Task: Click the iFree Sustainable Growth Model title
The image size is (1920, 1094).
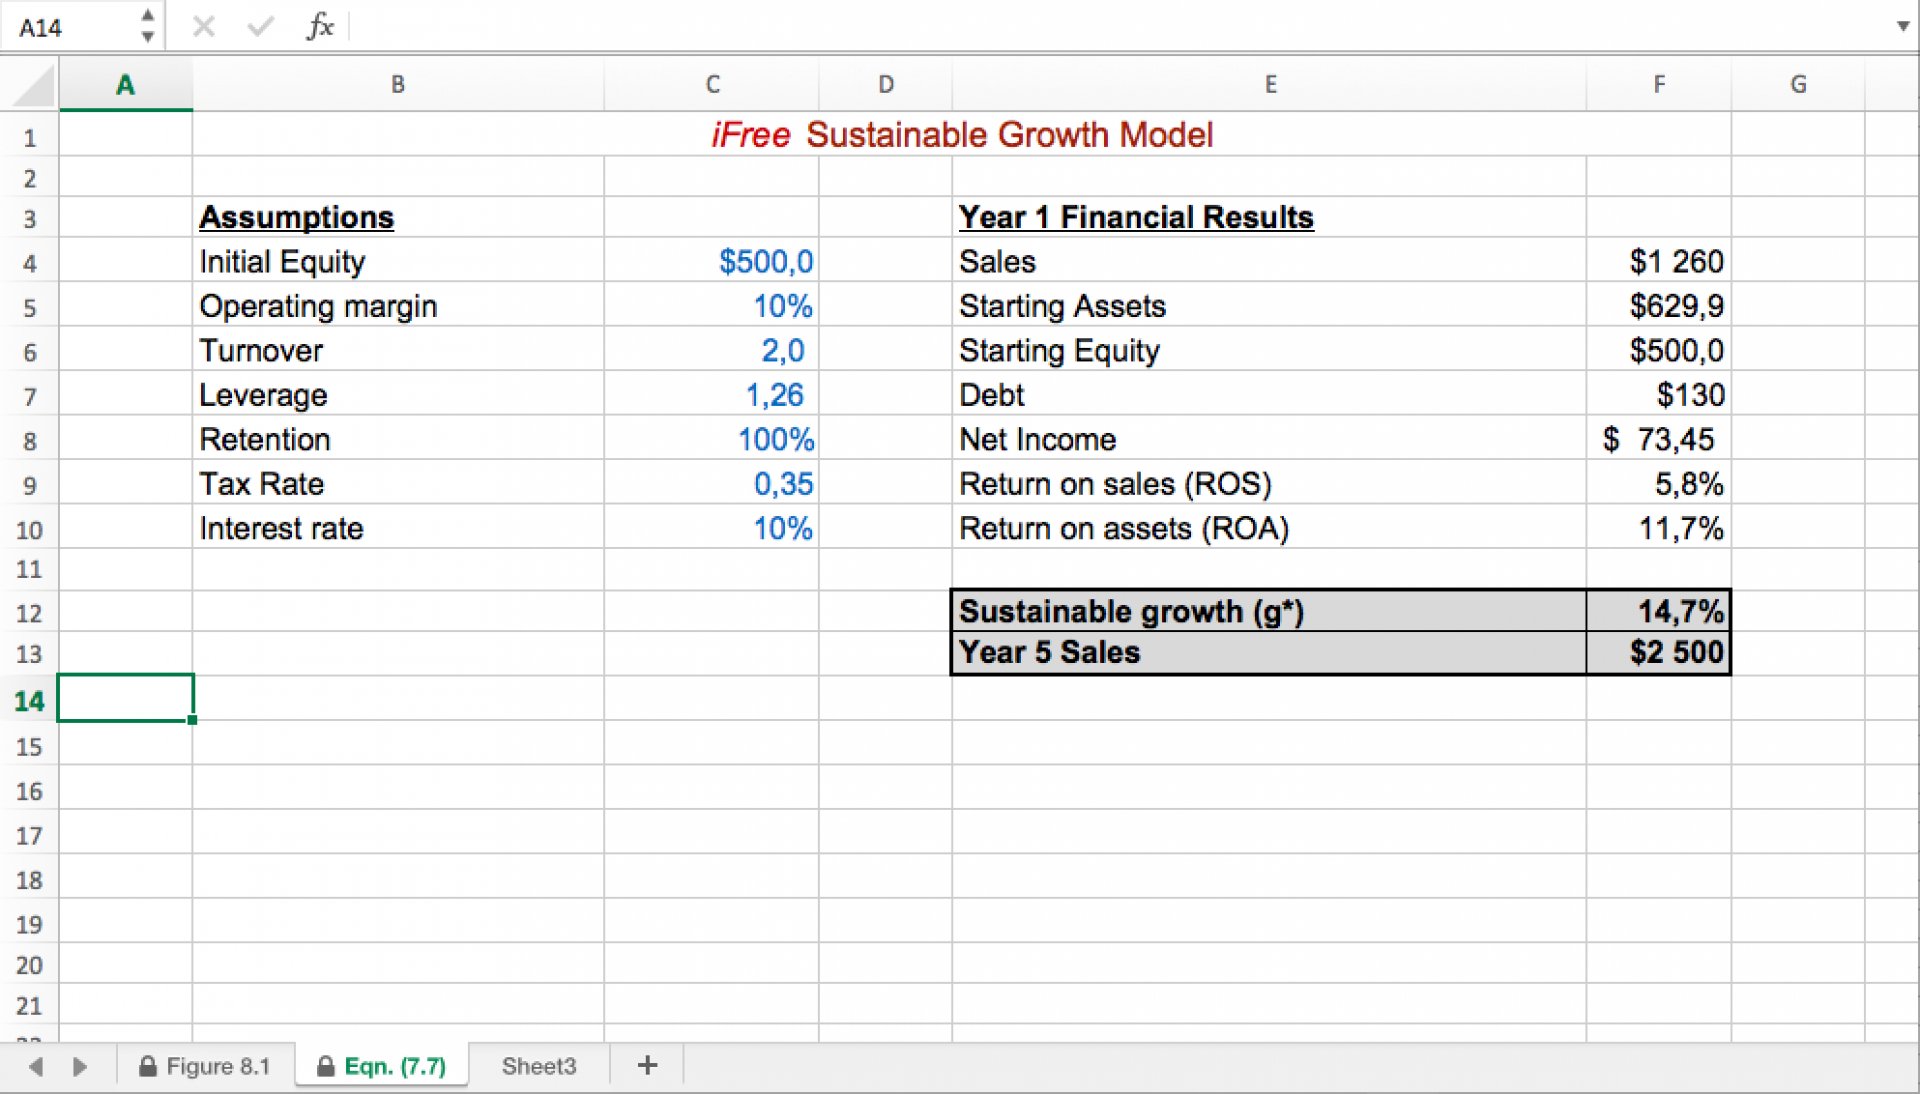Action: coord(962,135)
